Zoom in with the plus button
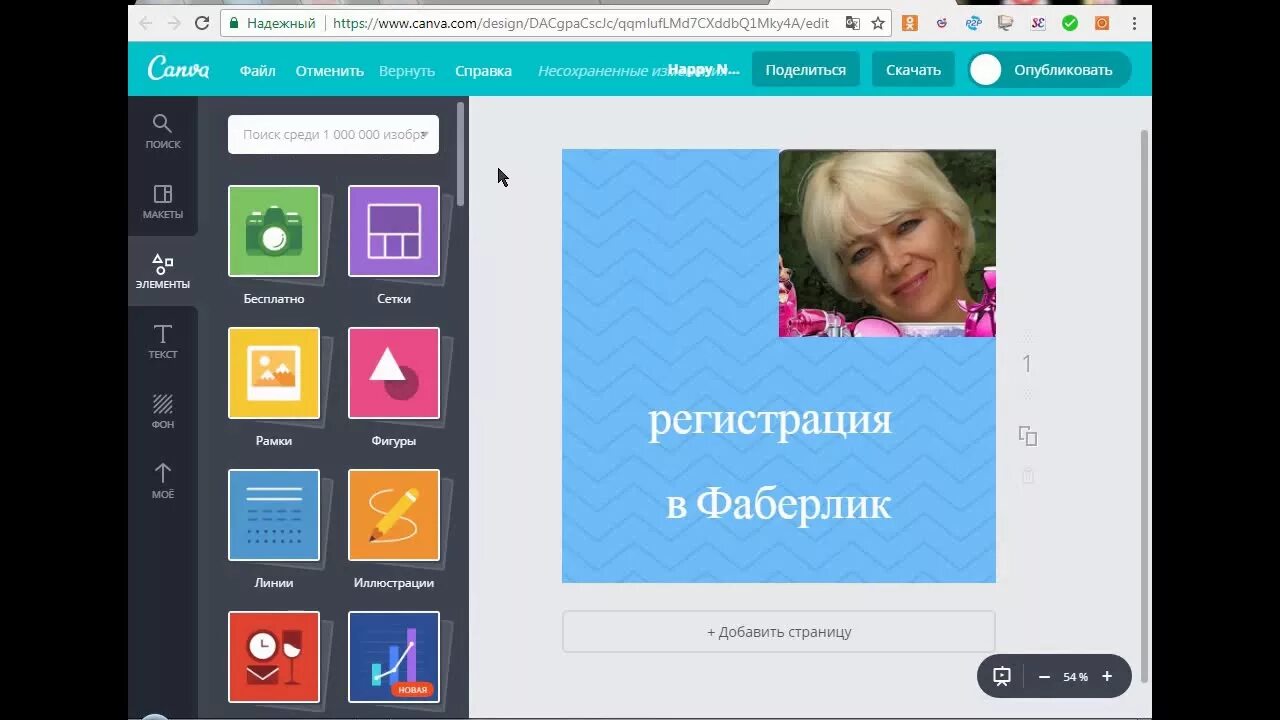The height and width of the screenshot is (720, 1280). tap(1107, 677)
